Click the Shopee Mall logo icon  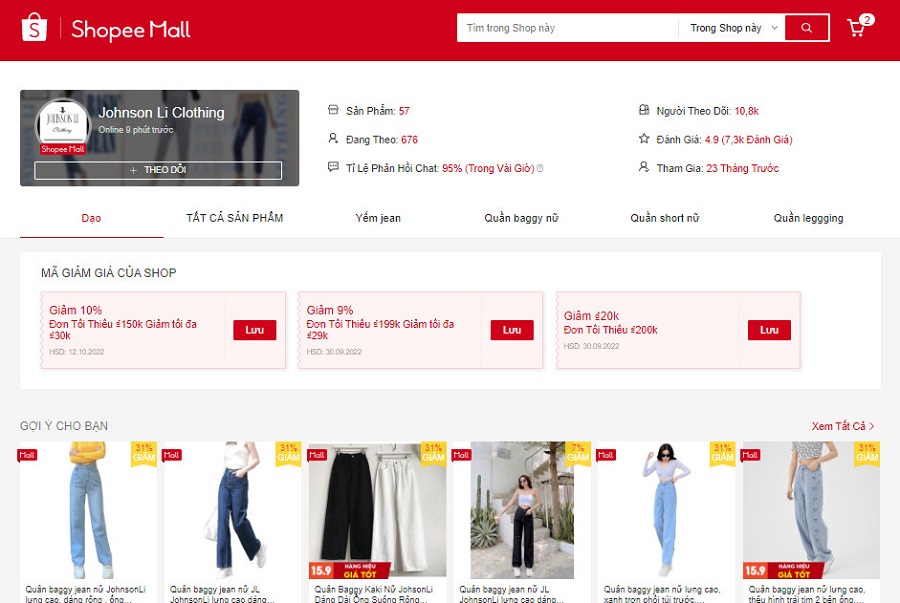[34, 28]
